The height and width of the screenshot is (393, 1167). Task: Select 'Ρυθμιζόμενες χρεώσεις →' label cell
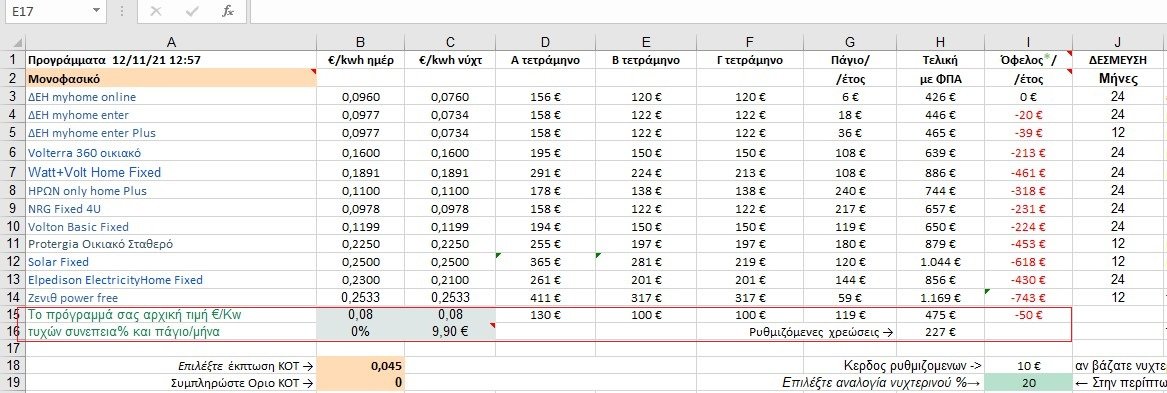coord(821,333)
